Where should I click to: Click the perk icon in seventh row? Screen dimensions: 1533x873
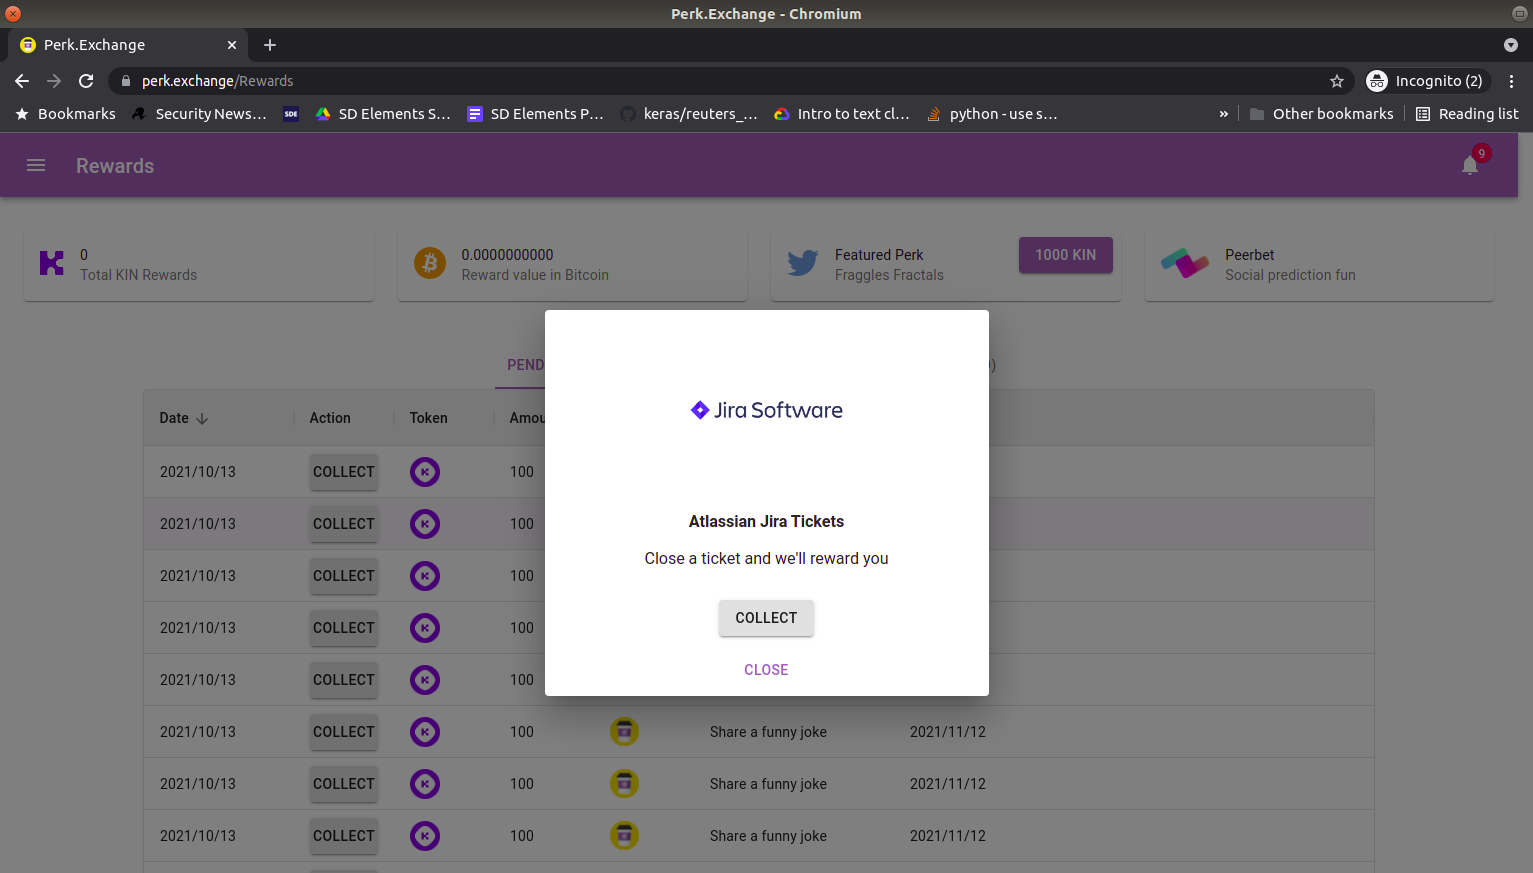tap(624, 784)
